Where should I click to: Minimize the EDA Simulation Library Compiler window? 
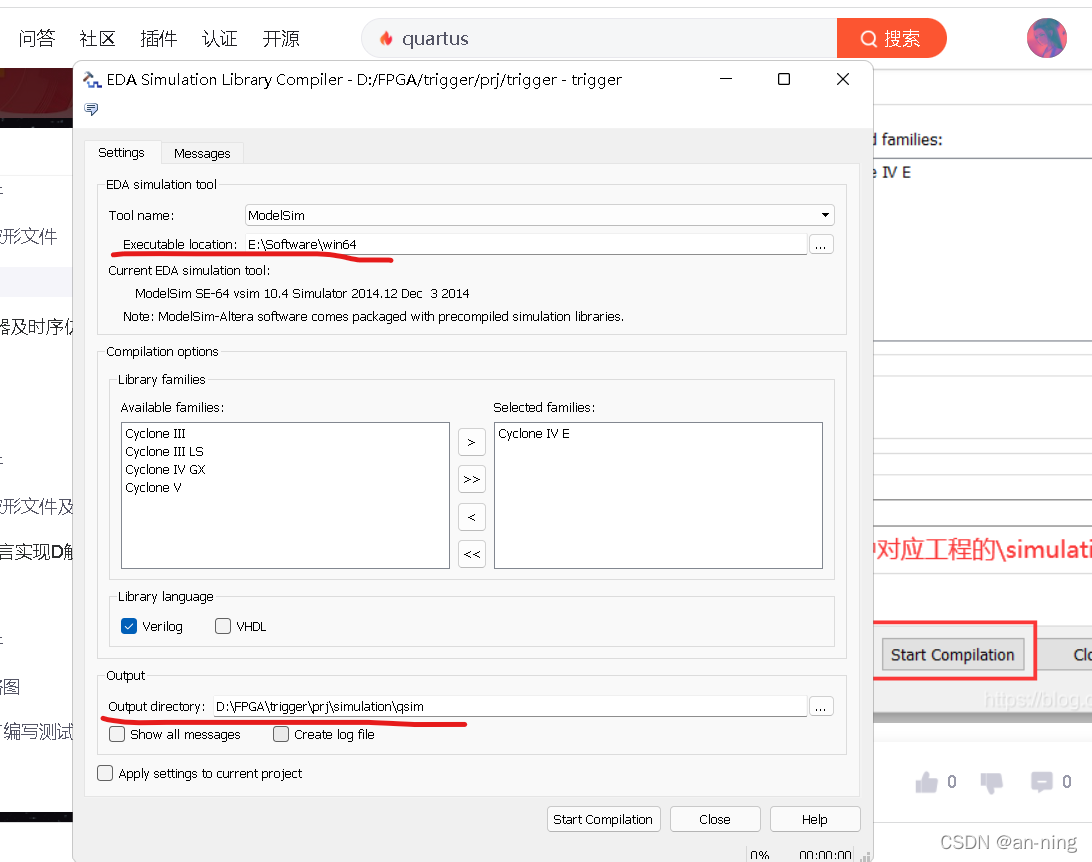tap(726, 79)
